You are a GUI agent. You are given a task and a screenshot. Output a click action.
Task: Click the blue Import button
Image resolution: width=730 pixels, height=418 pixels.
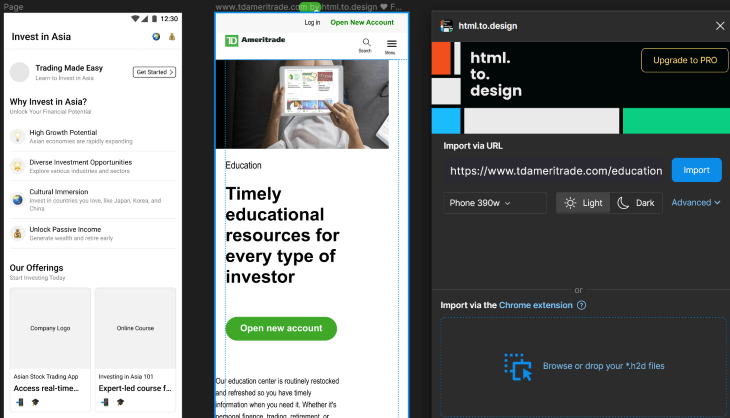pyautogui.click(x=696, y=170)
